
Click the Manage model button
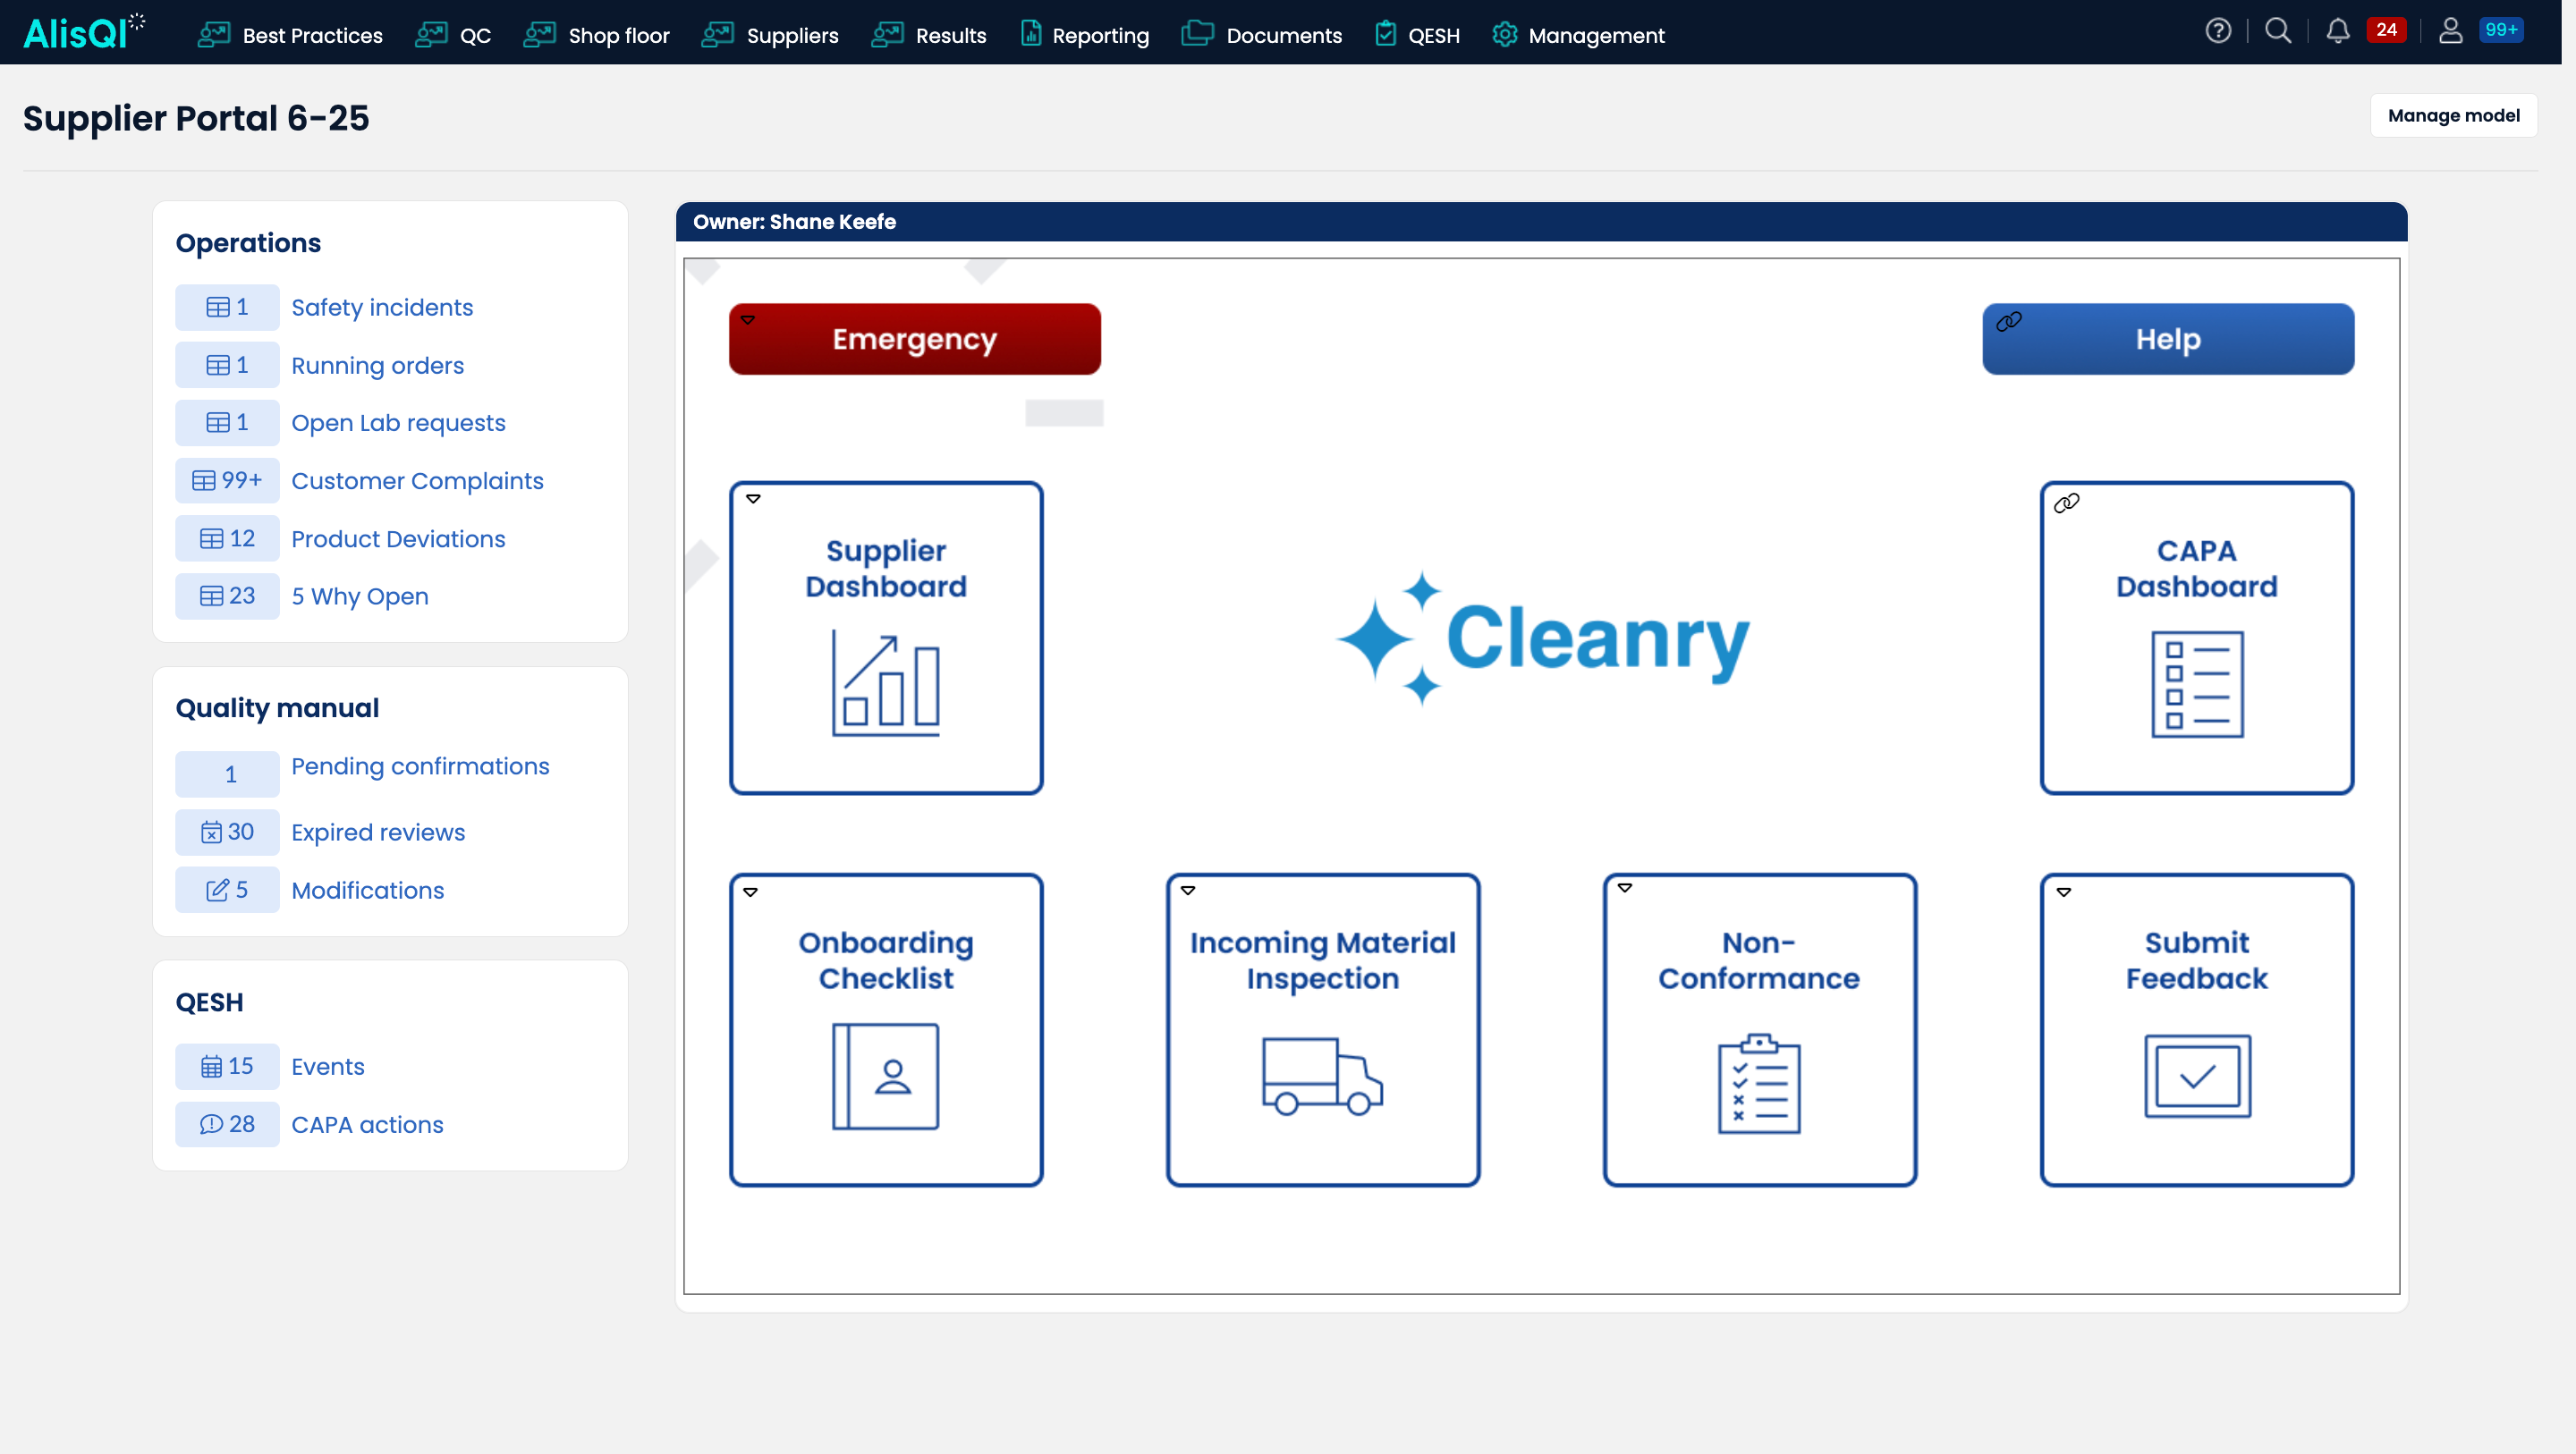(2453, 115)
